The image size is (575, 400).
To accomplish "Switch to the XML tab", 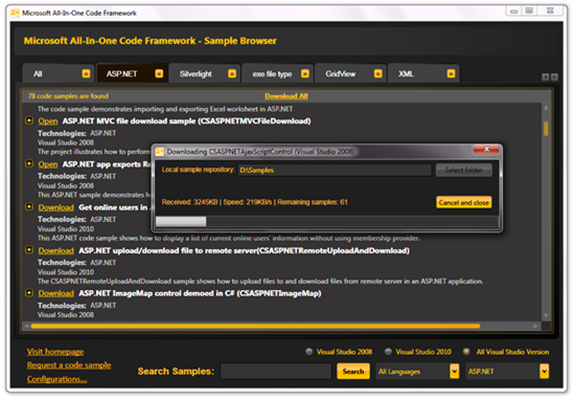I will pyautogui.click(x=424, y=74).
